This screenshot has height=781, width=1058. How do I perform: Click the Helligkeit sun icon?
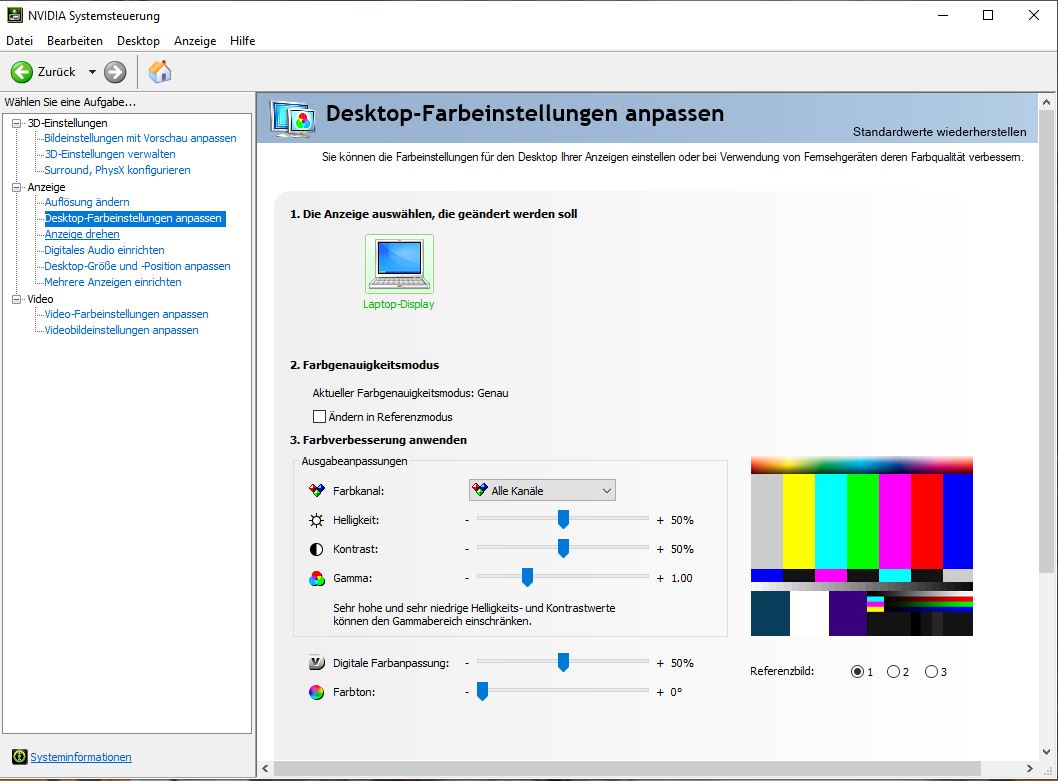[x=316, y=520]
